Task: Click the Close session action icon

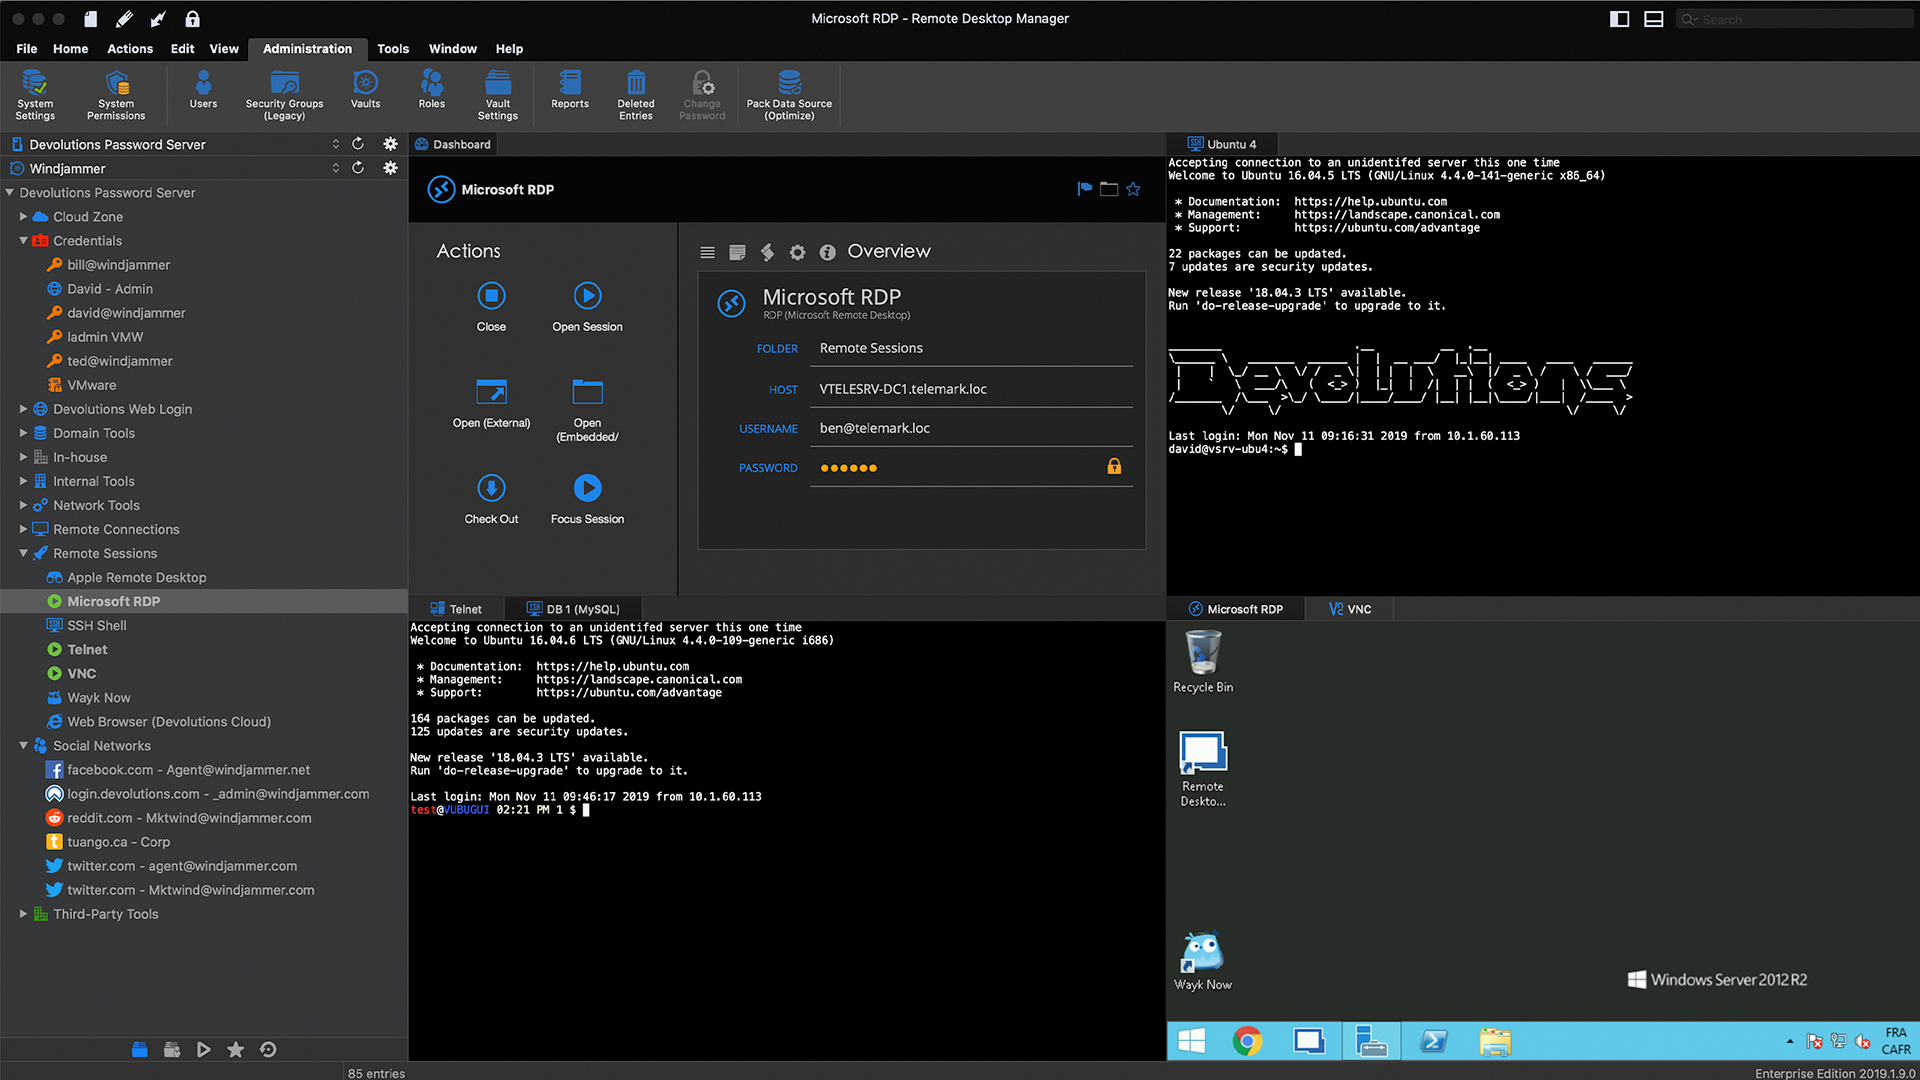Action: (x=491, y=295)
